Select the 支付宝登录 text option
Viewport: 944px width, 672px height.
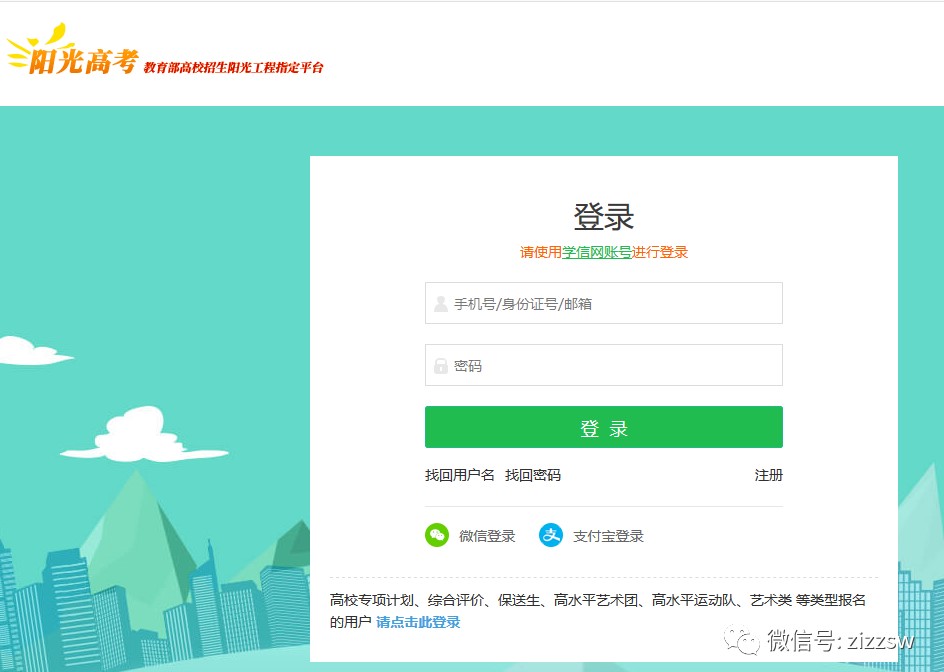click(608, 537)
